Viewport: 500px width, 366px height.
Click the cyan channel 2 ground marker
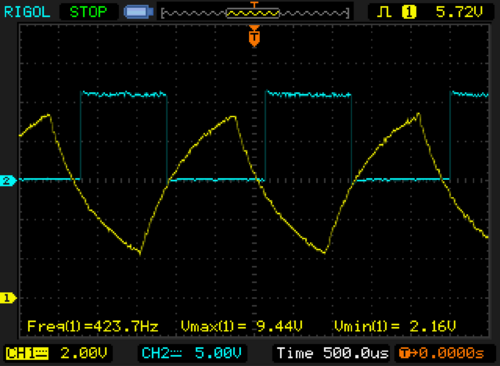(x=8, y=181)
